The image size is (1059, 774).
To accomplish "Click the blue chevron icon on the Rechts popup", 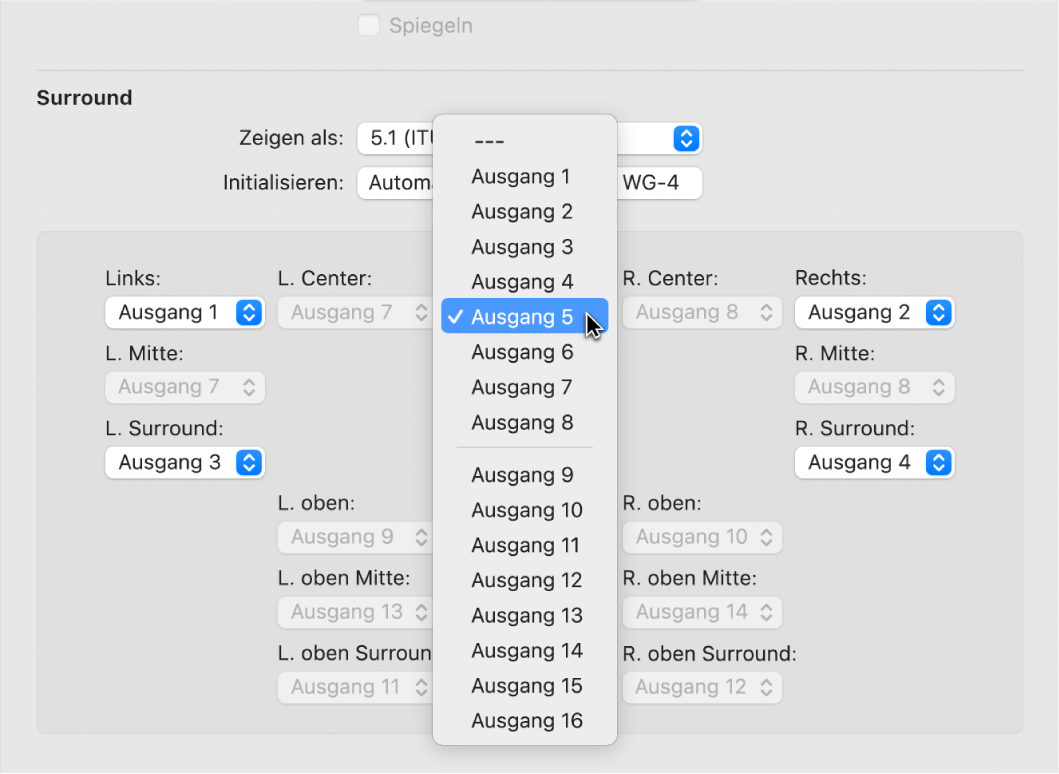I will pyautogui.click(x=938, y=312).
